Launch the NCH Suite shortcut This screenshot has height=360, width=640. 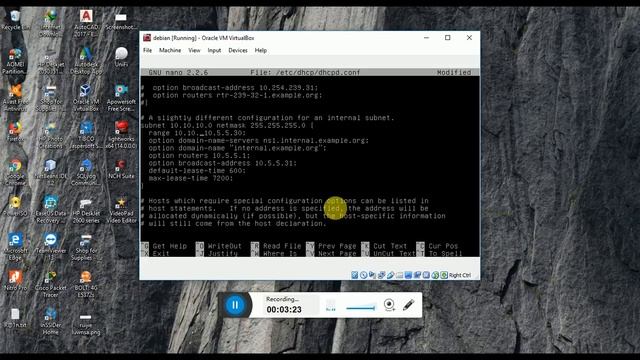[121, 169]
